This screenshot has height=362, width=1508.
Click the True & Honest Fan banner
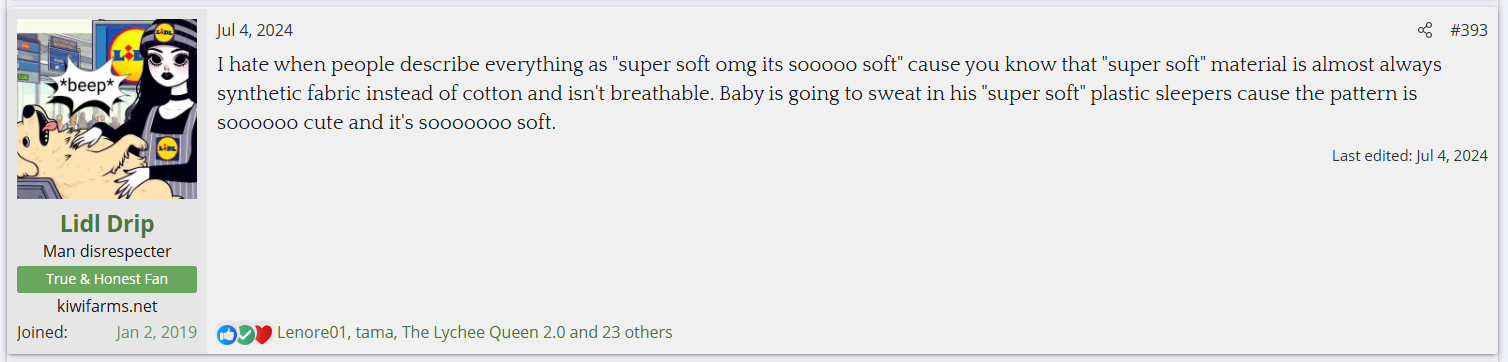[107, 279]
